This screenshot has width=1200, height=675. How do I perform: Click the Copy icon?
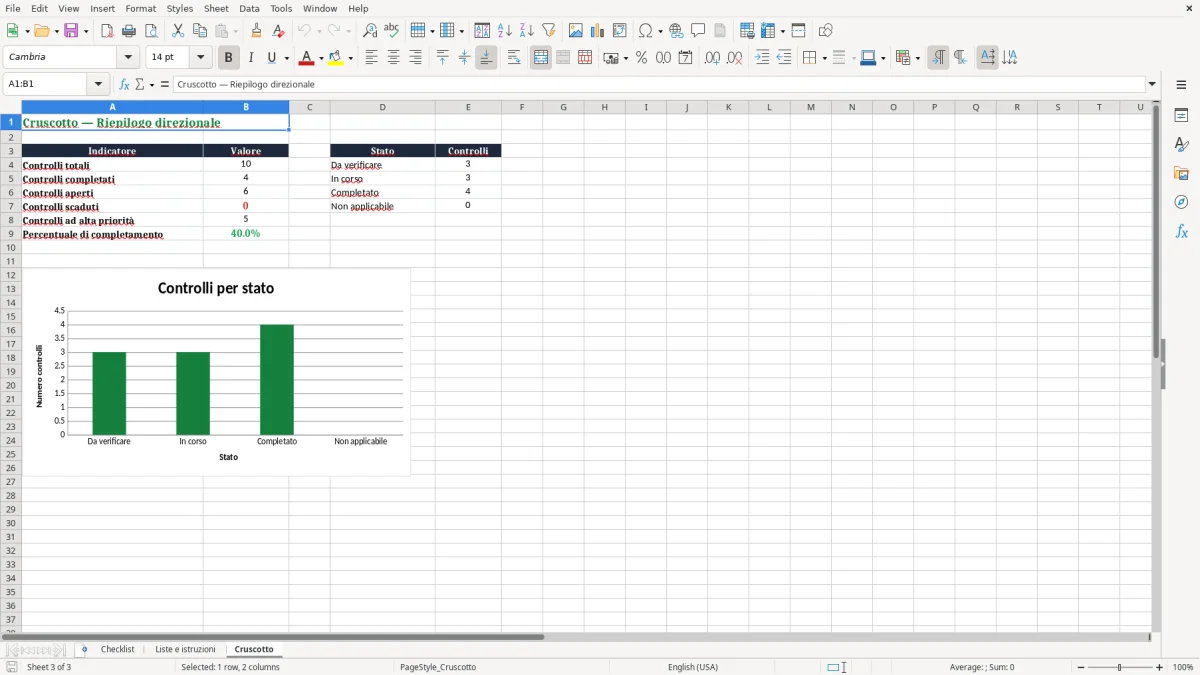coord(200,31)
